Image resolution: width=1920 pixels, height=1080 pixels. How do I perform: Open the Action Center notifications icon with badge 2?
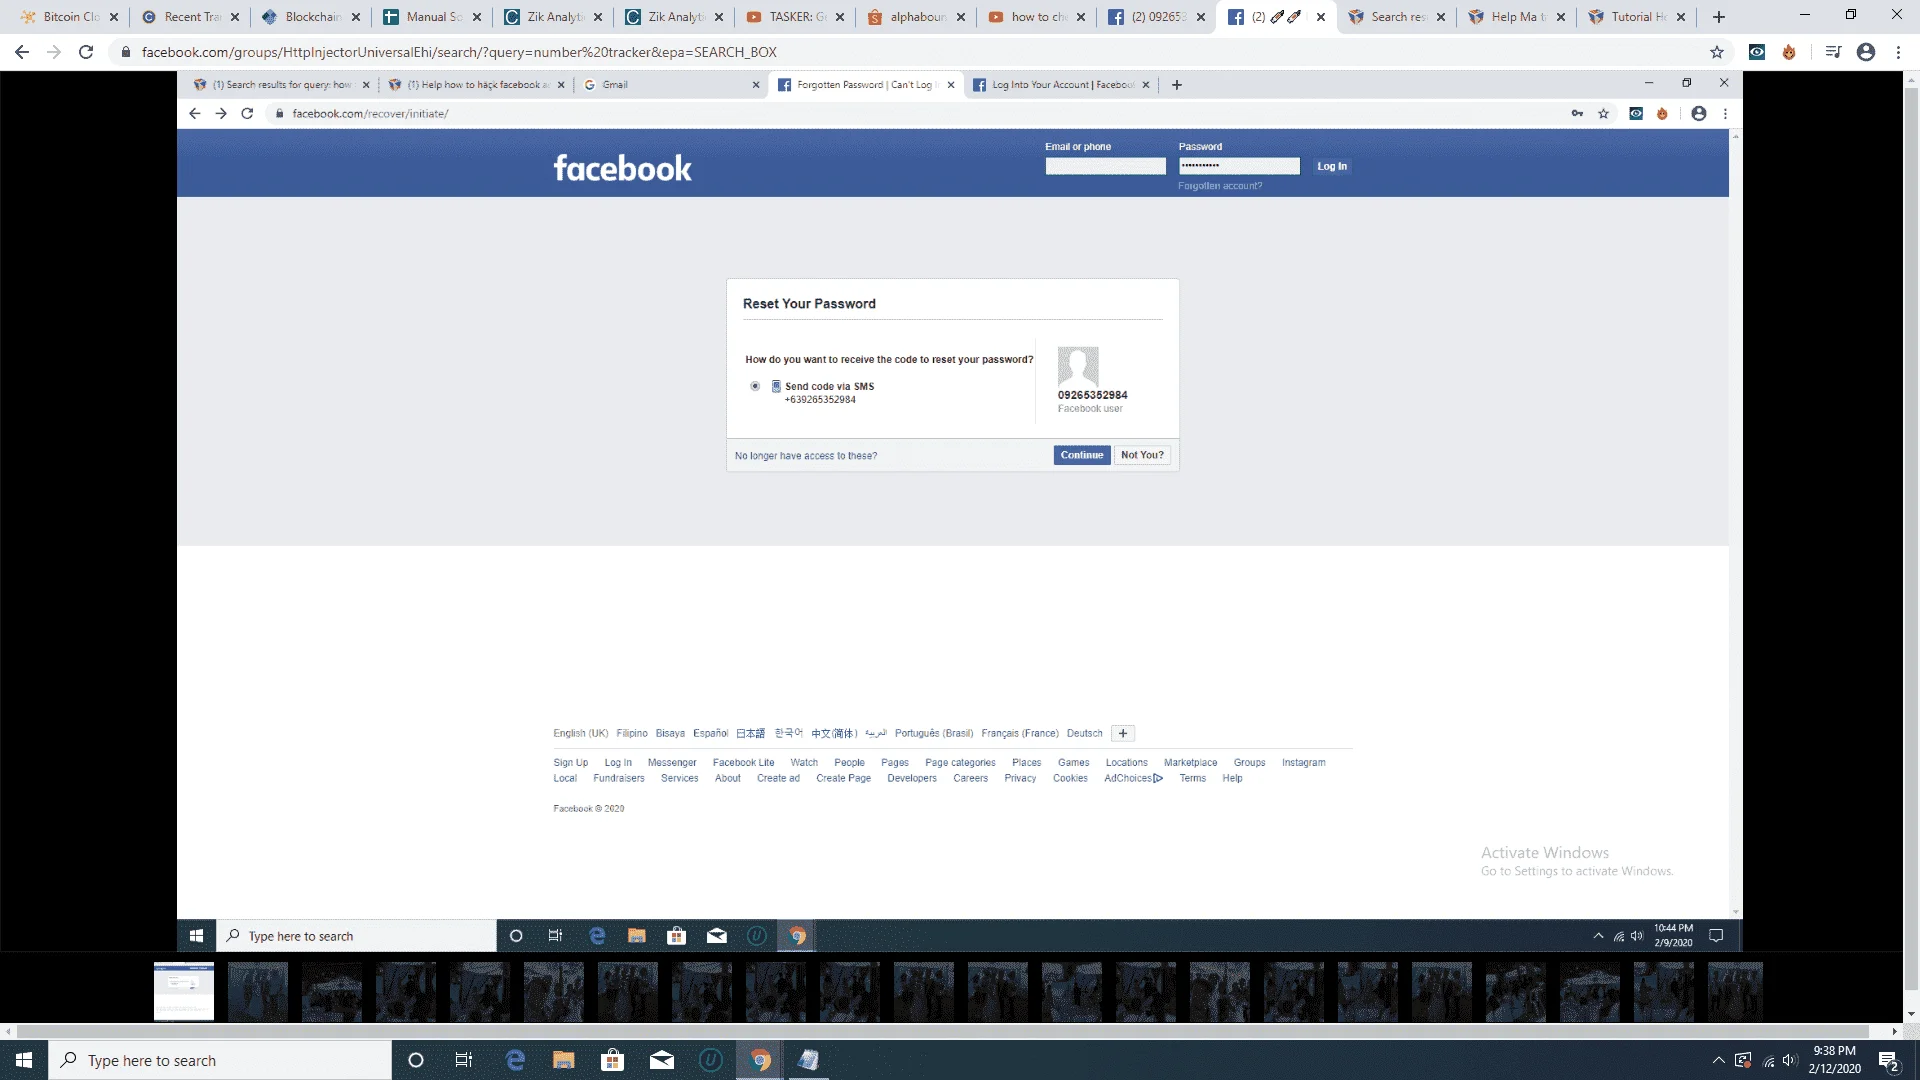(x=1889, y=1061)
